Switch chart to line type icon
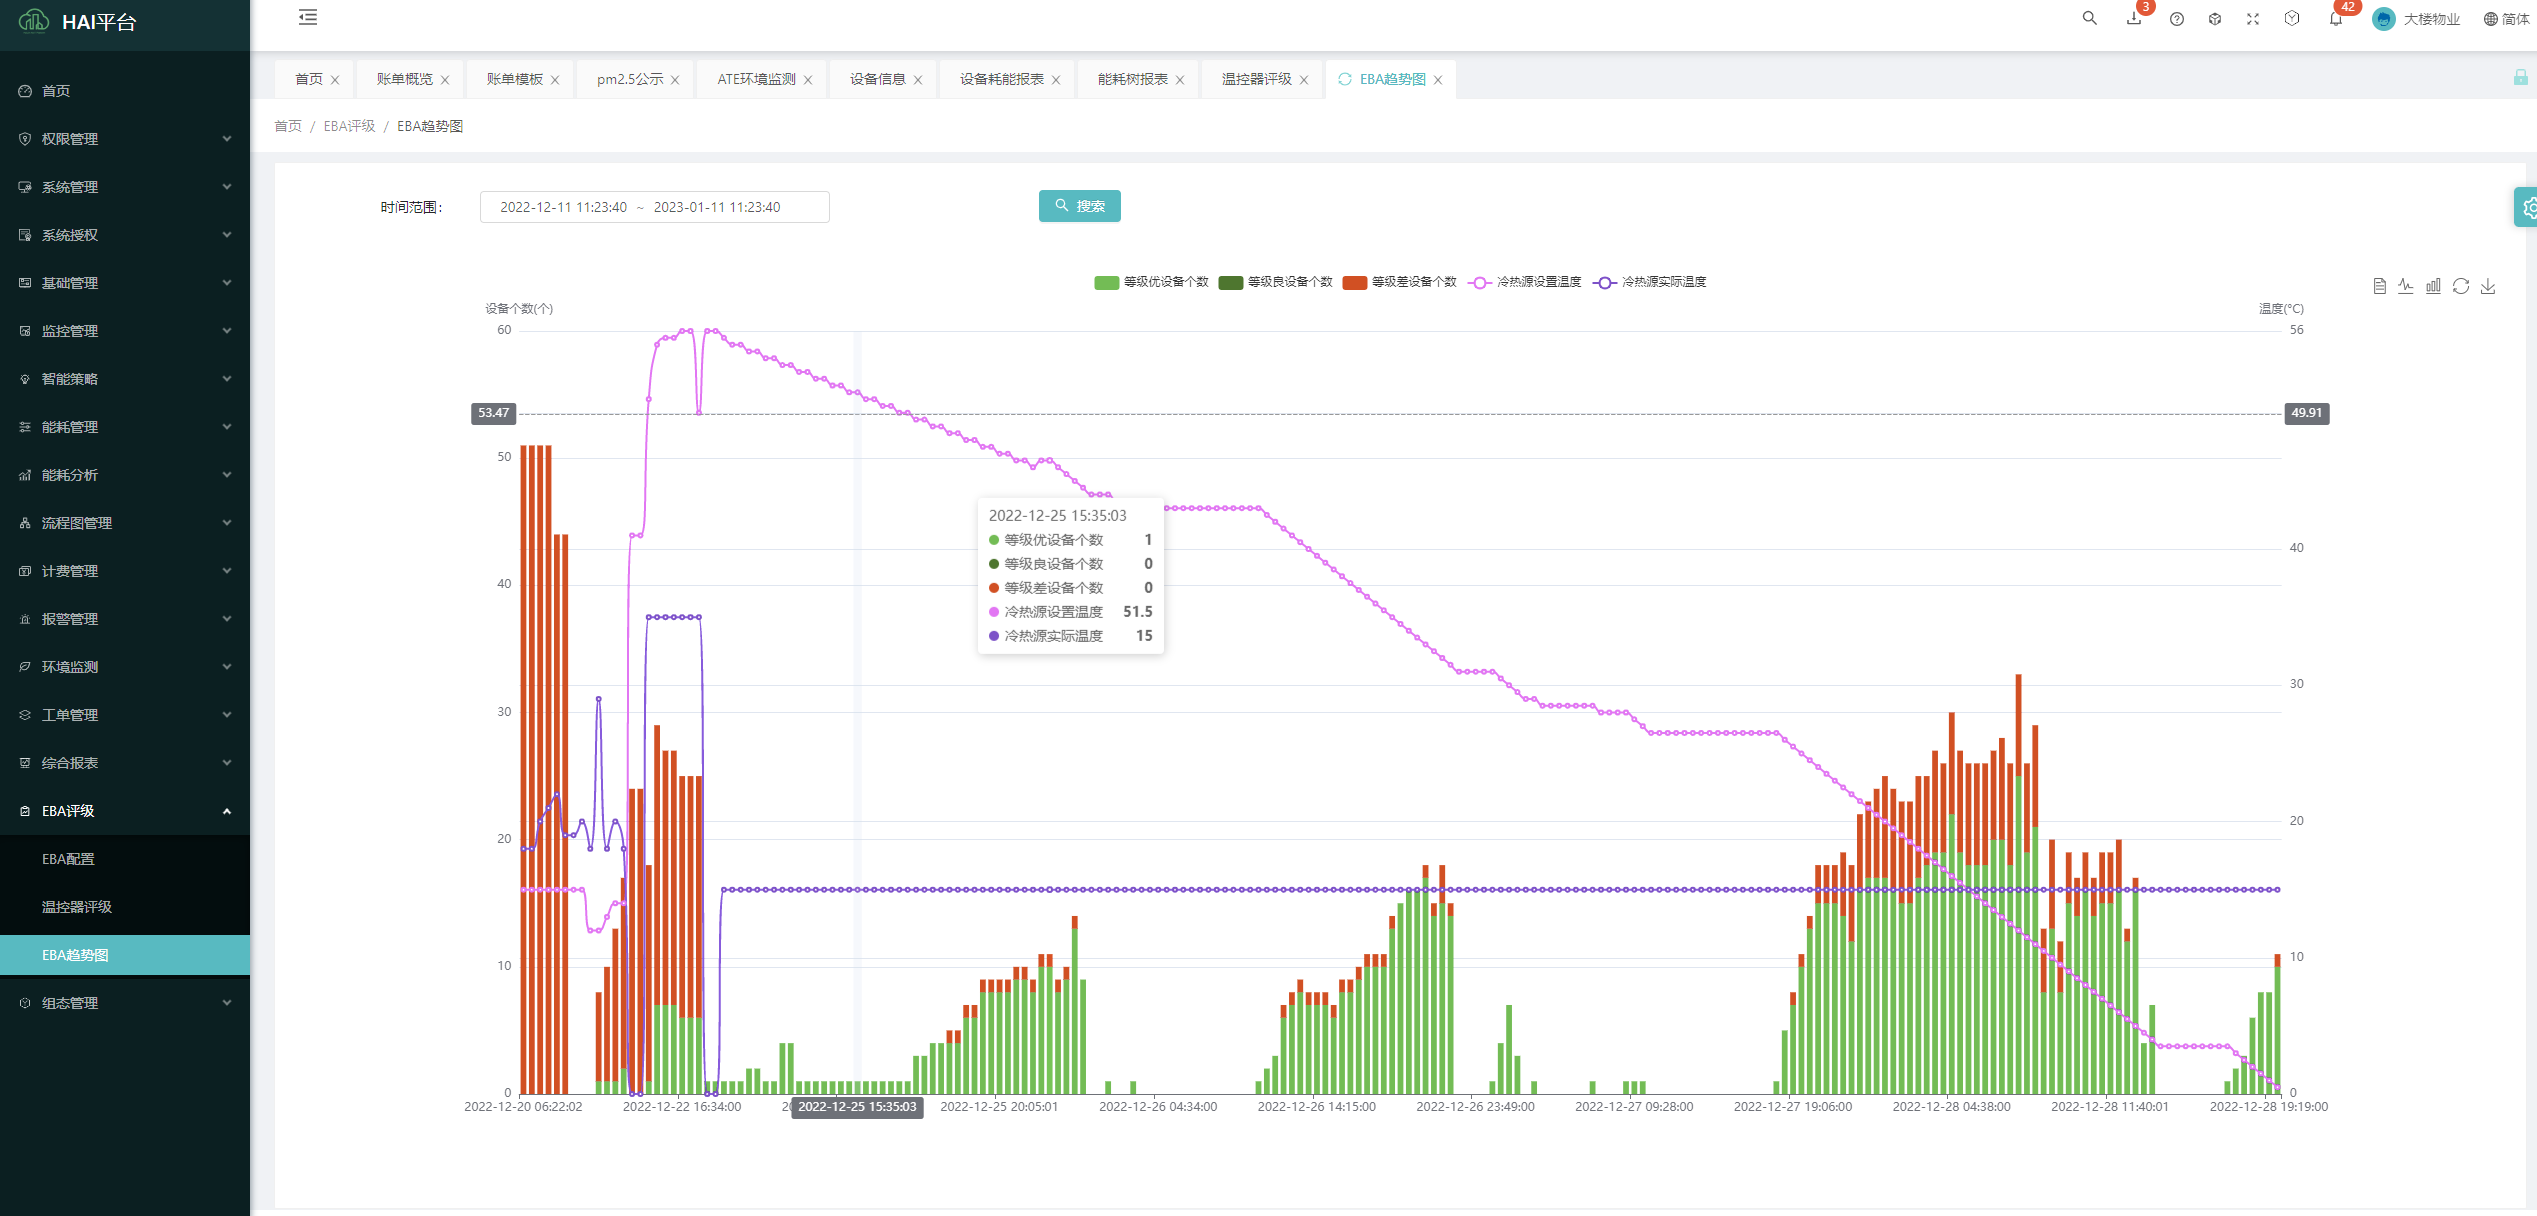2537x1216 pixels. pyautogui.click(x=2406, y=286)
